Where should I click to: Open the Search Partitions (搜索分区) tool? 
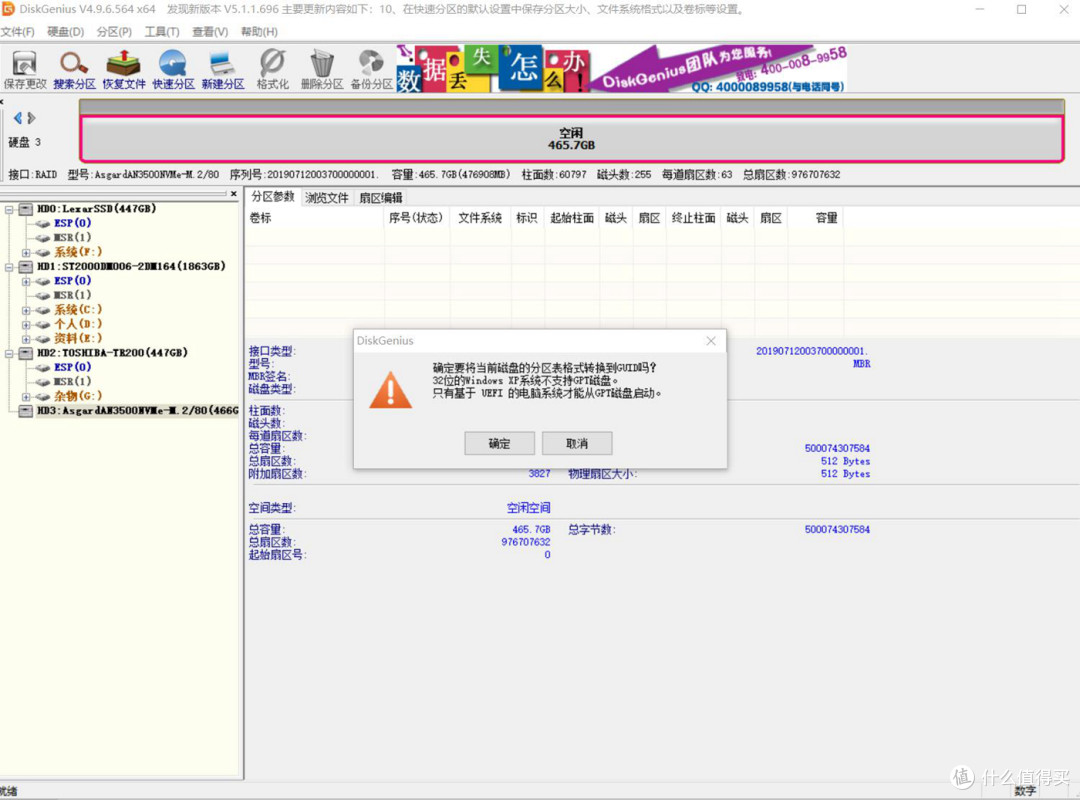tap(74, 70)
